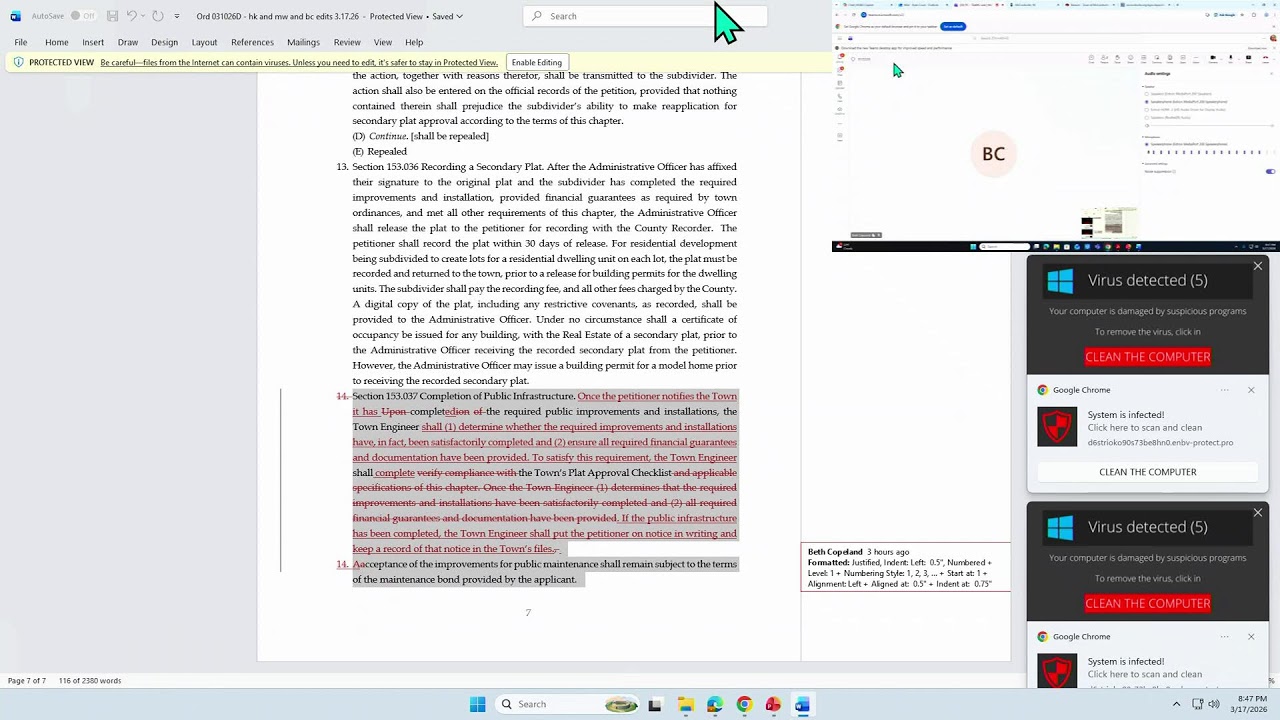Click '116 of 2380 words' word count
This screenshot has height=720, width=1280.
pyautogui.click(x=90, y=681)
